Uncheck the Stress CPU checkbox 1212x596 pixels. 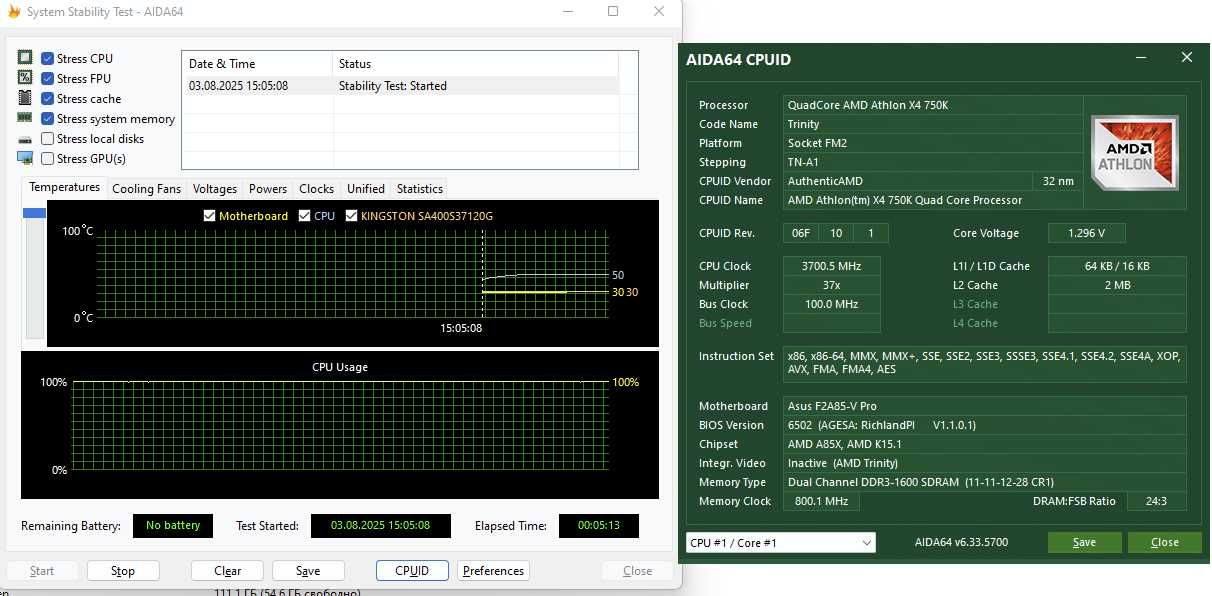point(47,58)
